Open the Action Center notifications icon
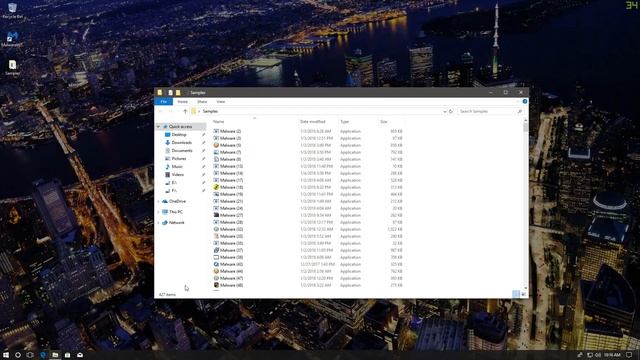This screenshot has height=360, width=640. click(629, 355)
